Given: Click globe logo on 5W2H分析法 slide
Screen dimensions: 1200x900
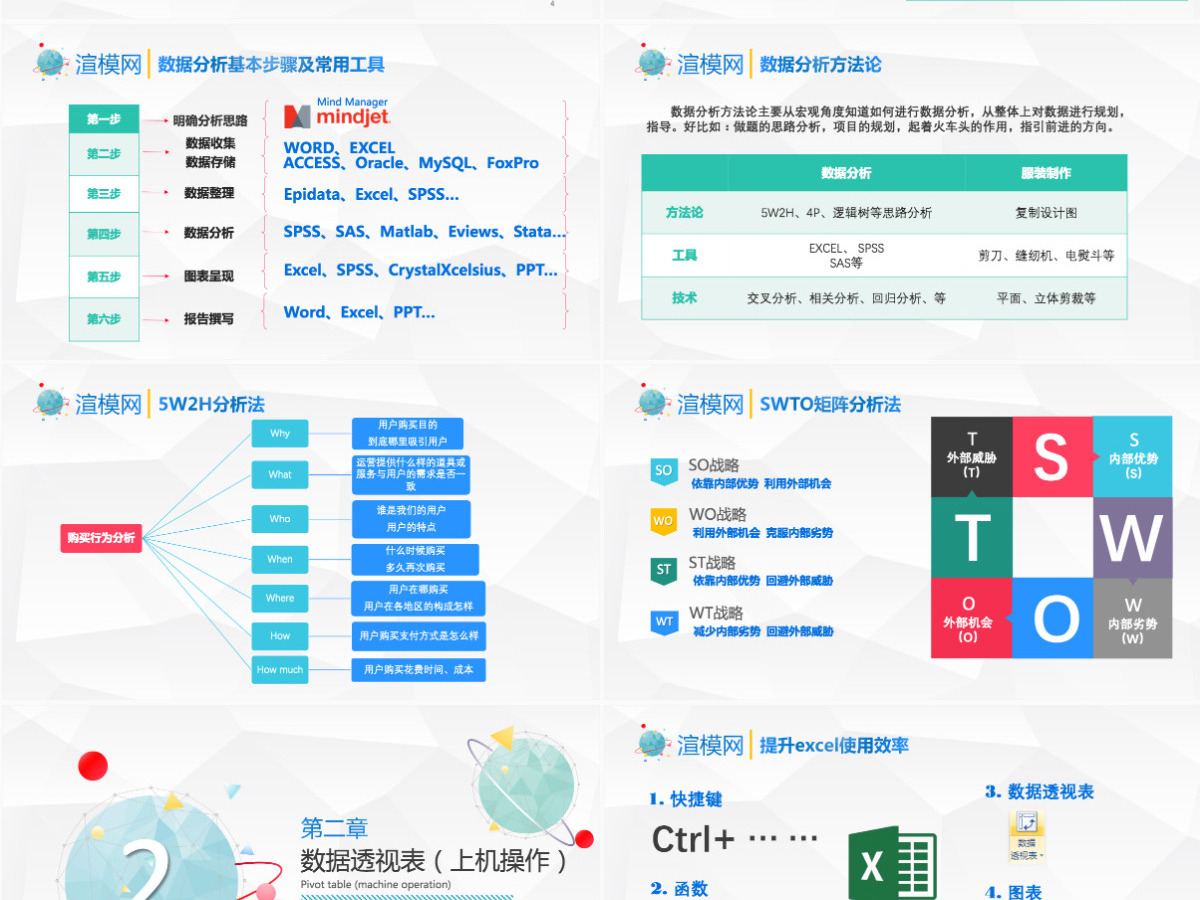Looking at the screenshot, I should click(51, 403).
